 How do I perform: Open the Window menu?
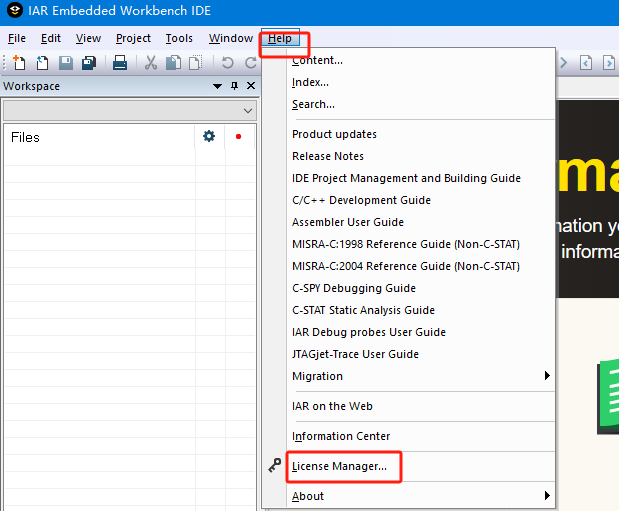click(x=231, y=38)
